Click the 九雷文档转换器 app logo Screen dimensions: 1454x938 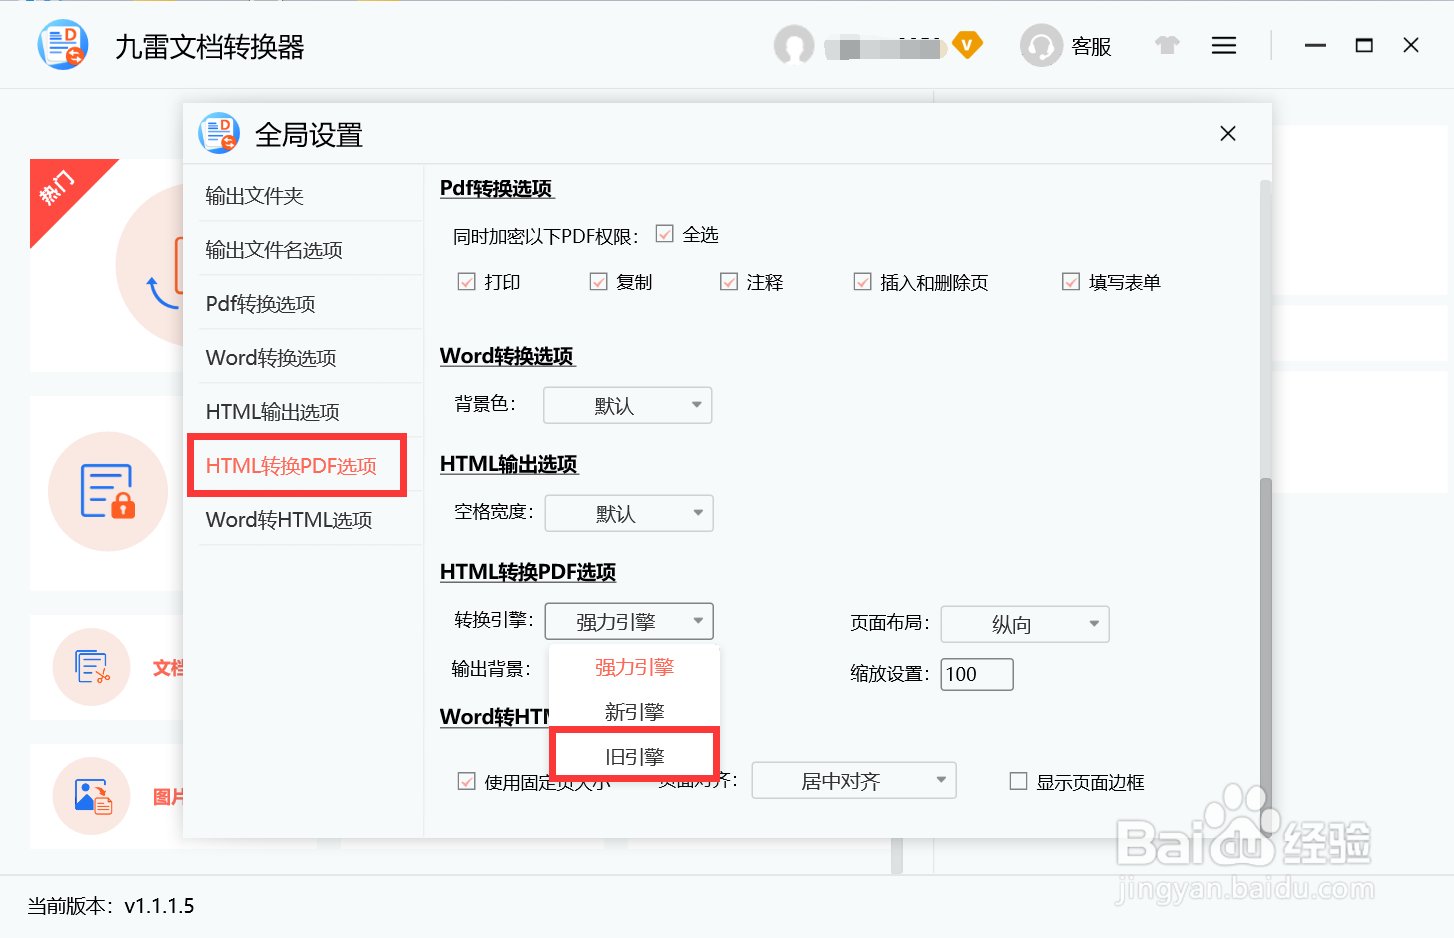click(62, 44)
